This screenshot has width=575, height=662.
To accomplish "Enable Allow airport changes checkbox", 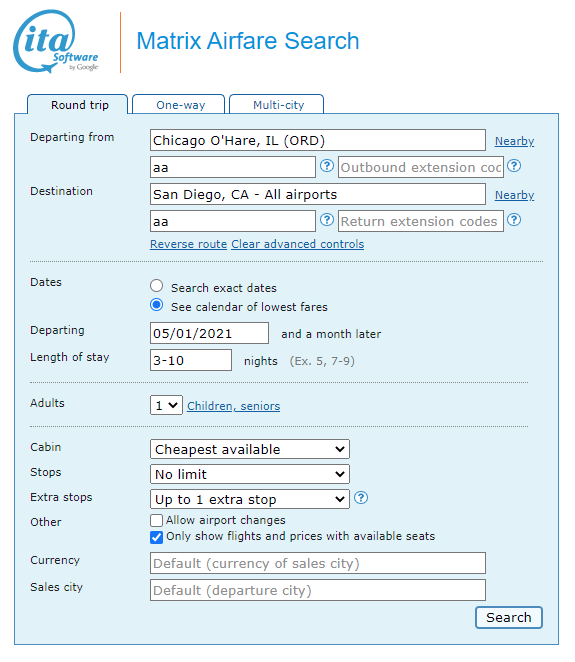I will tap(157, 521).
